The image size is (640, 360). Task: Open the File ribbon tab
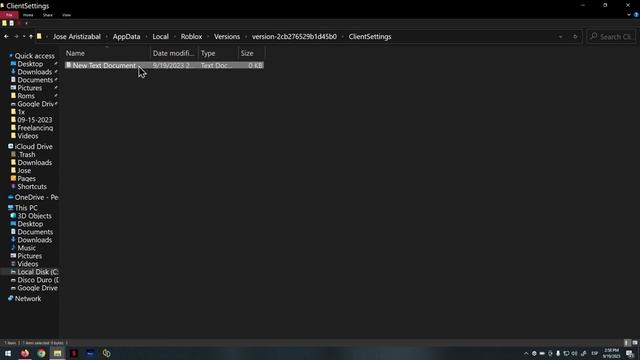[x=9, y=15]
